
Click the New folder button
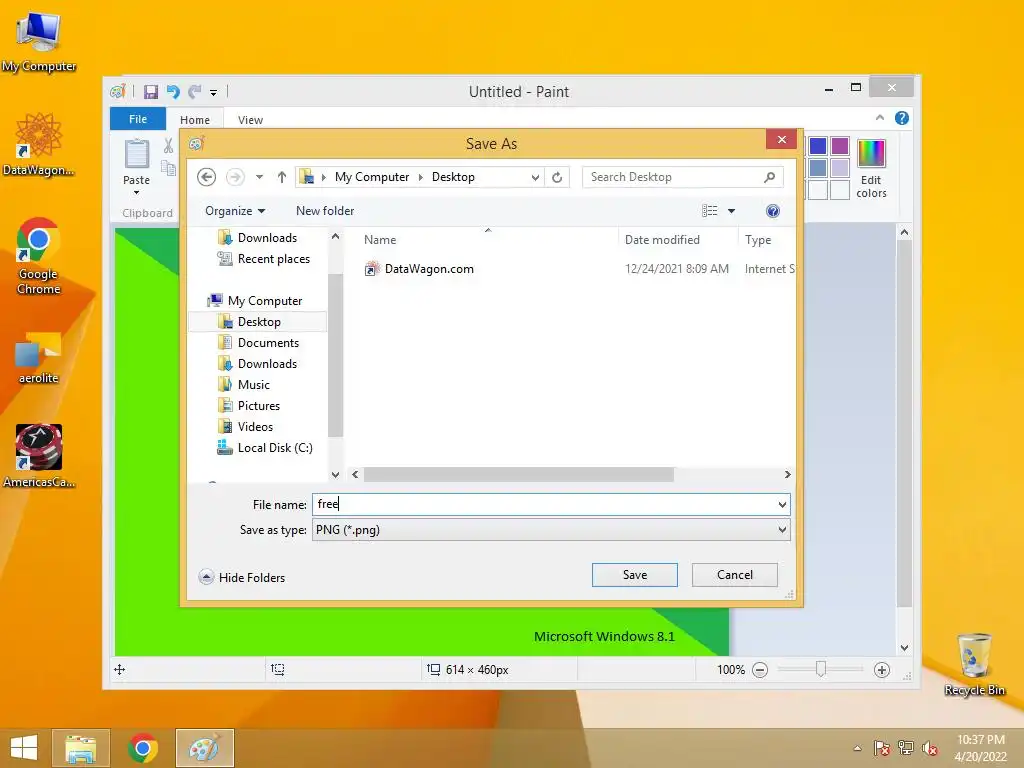coord(325,211)
